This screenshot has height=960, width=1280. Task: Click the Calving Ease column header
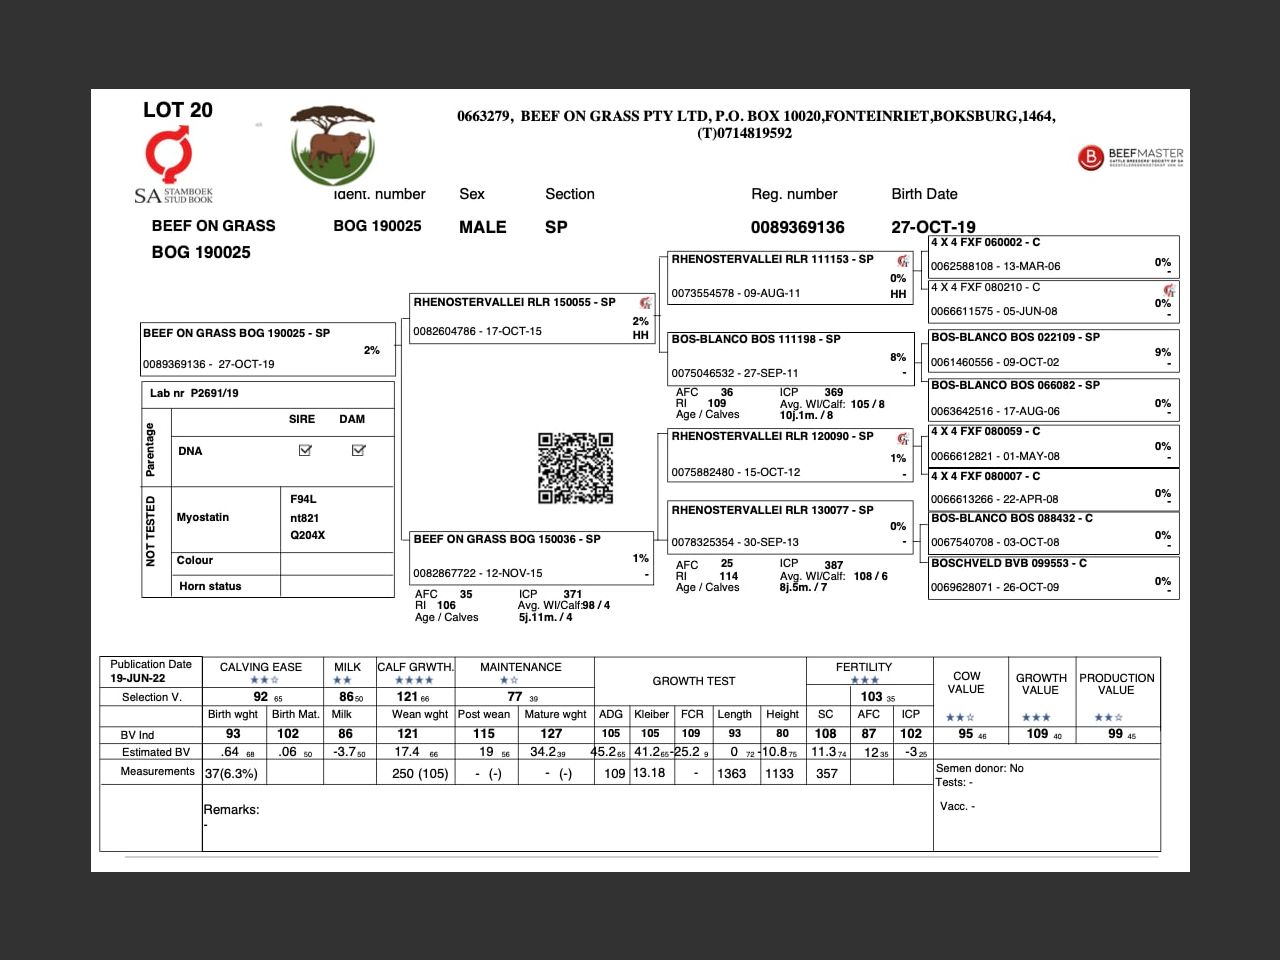click(x=261, y=667)
